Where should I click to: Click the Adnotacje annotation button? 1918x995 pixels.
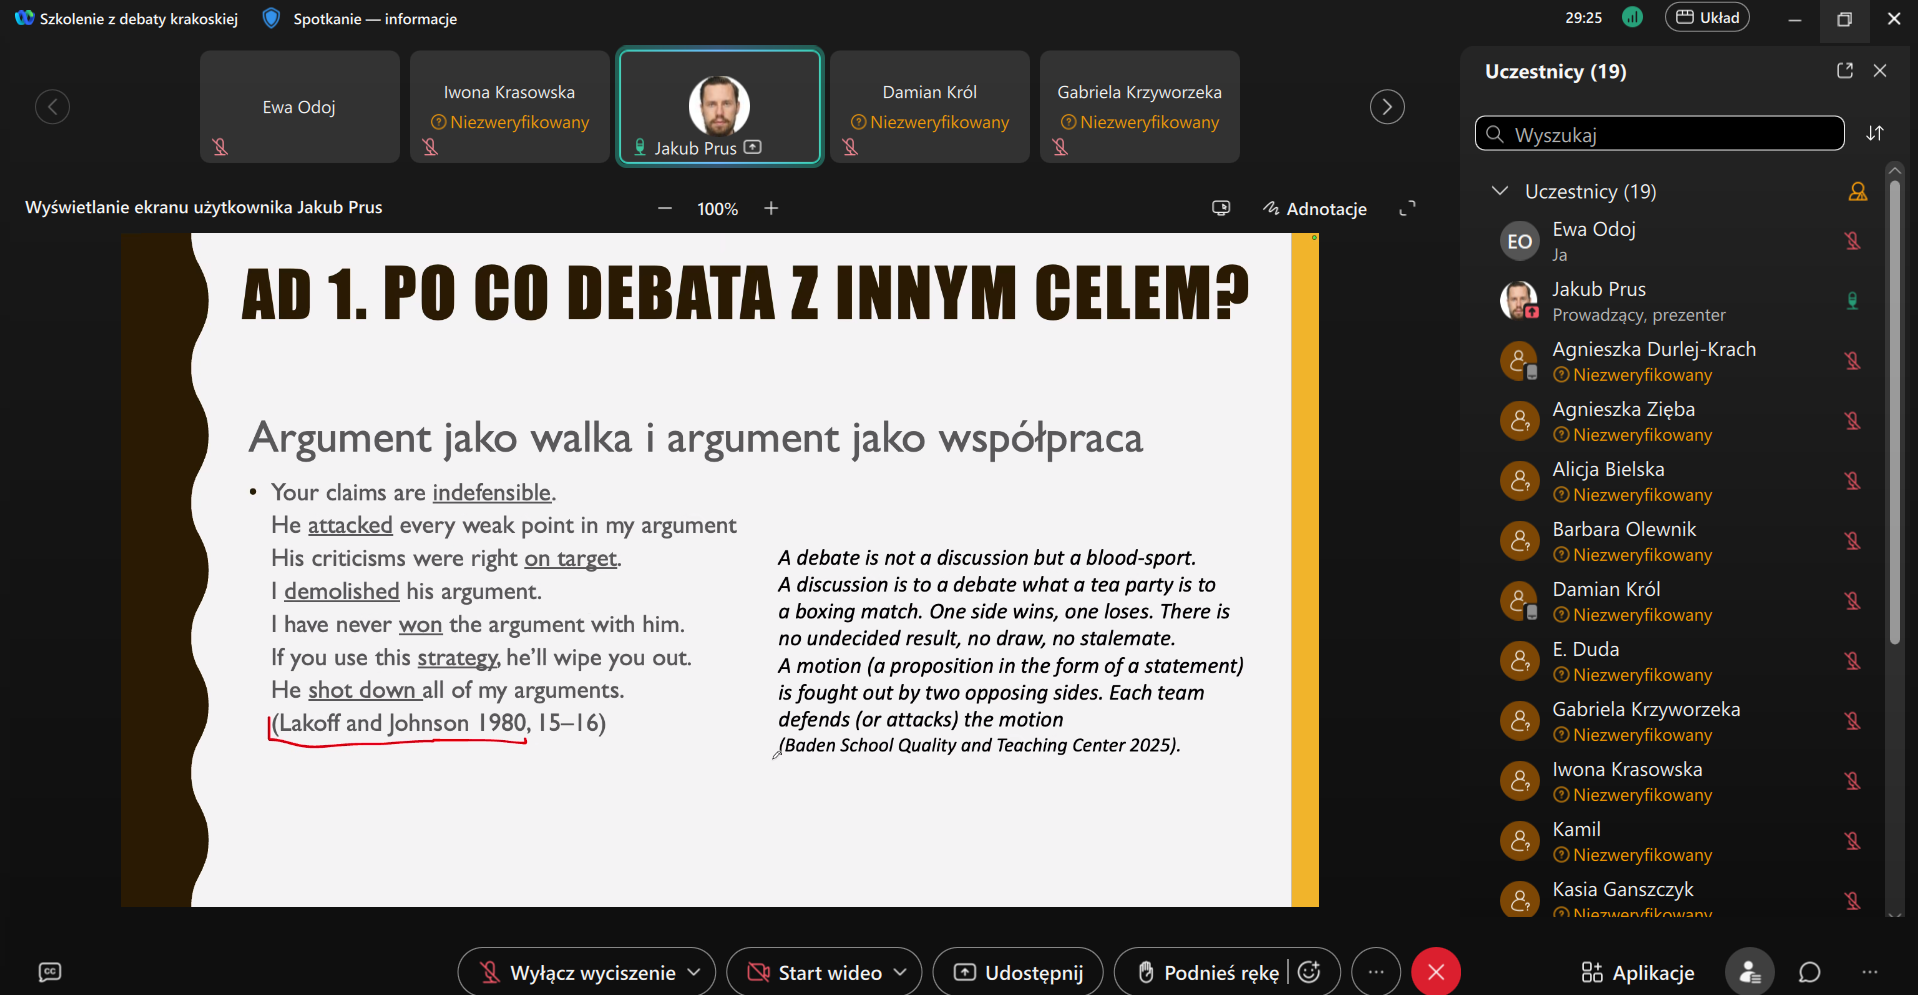[1314, 208]
